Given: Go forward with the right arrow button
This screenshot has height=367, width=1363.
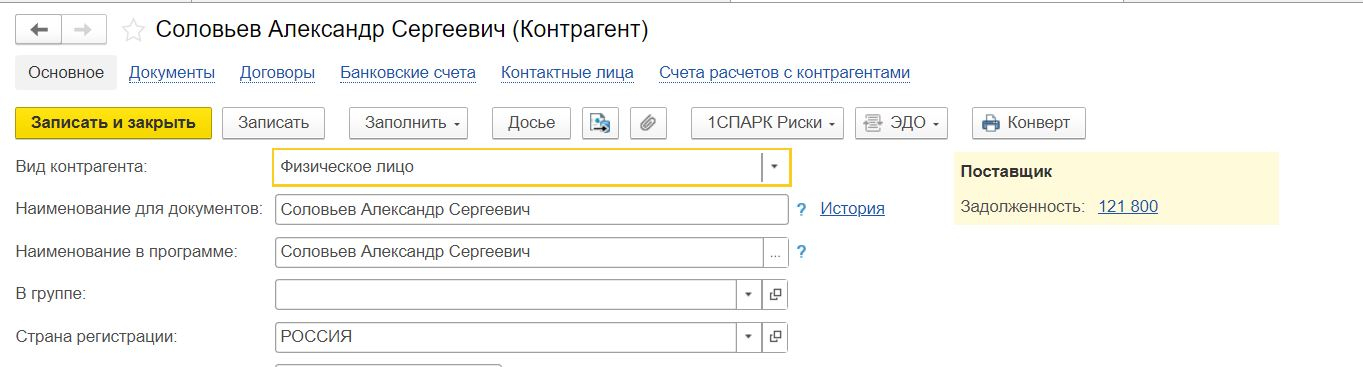Looking at the screenshot, I should [84, 30].
